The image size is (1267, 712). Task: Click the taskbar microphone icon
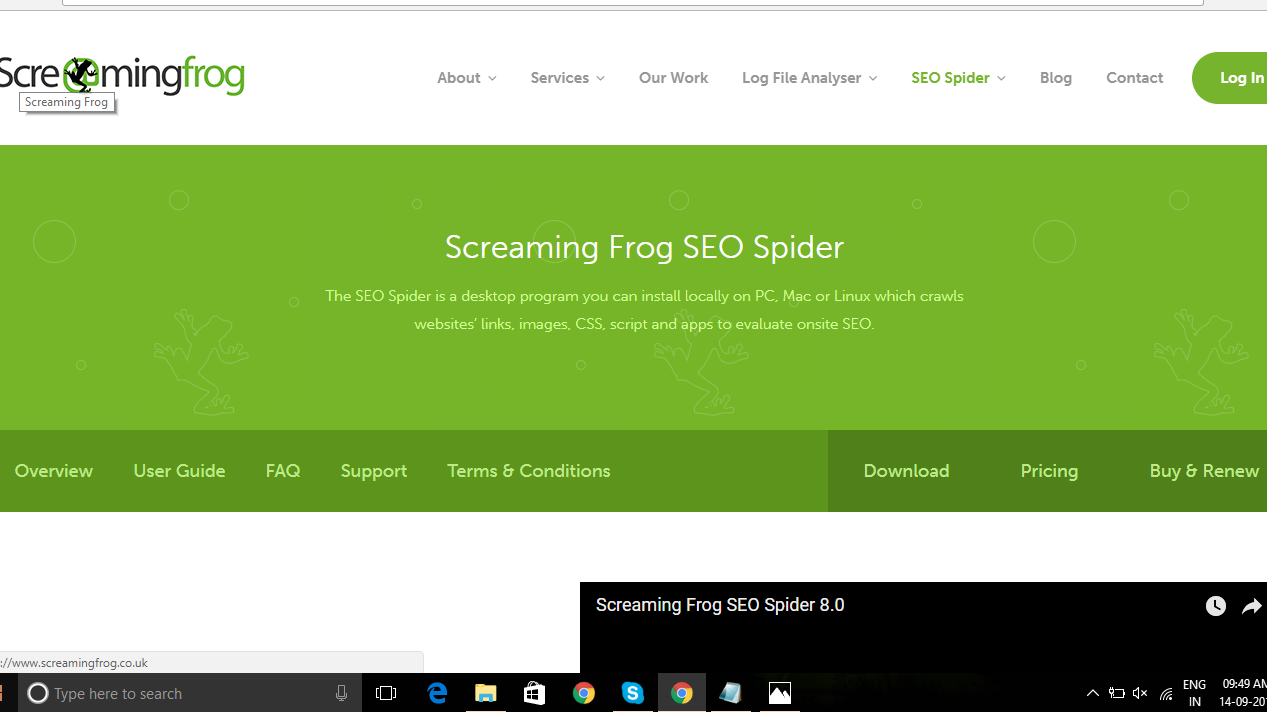[342, 693]
